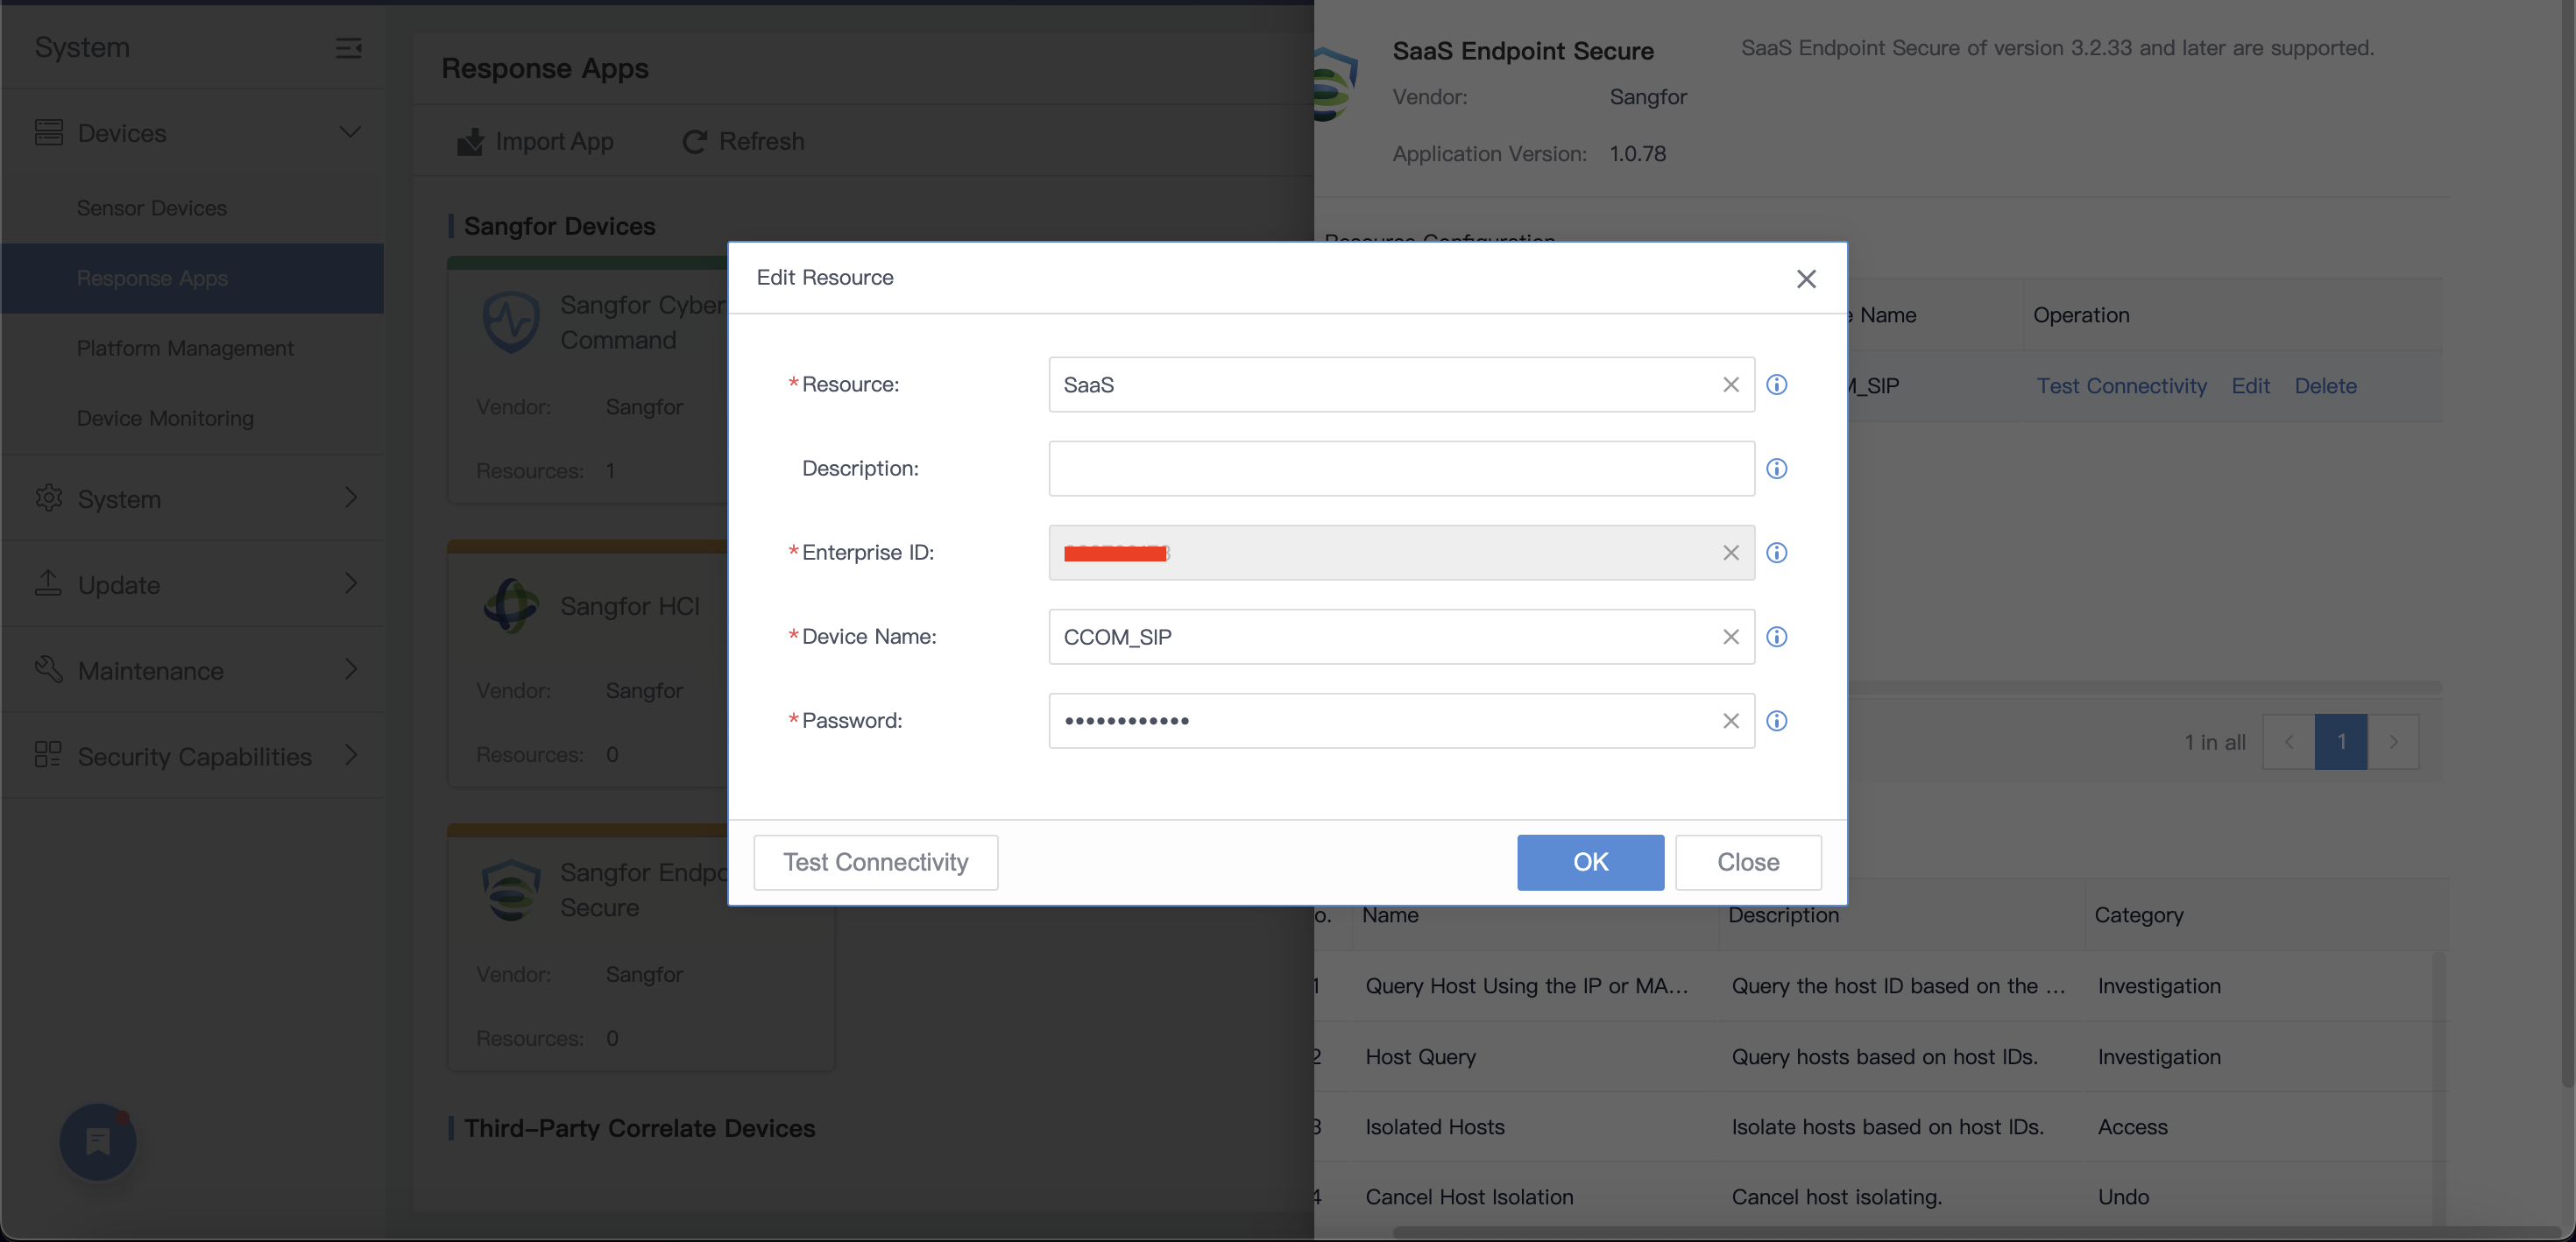Expand the System section chevron

coord(351,498)
